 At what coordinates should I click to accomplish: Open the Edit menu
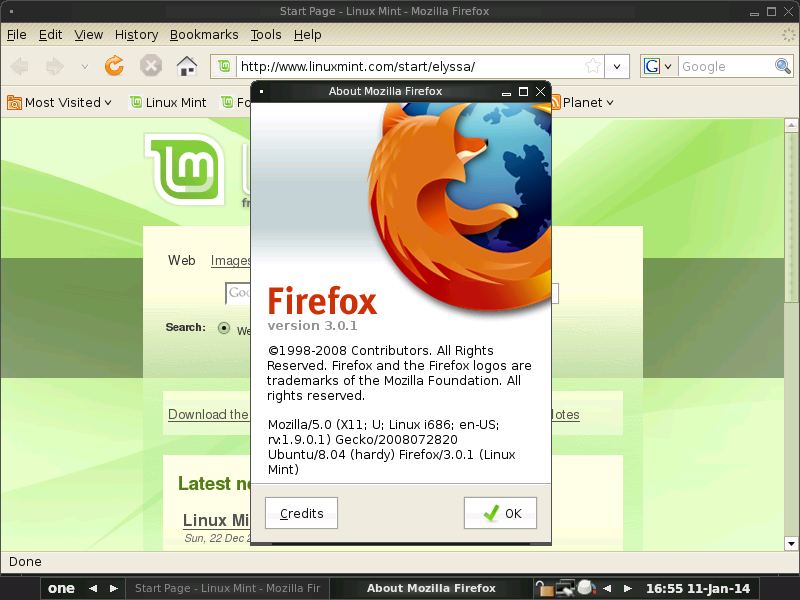click(x=51, y=35)
